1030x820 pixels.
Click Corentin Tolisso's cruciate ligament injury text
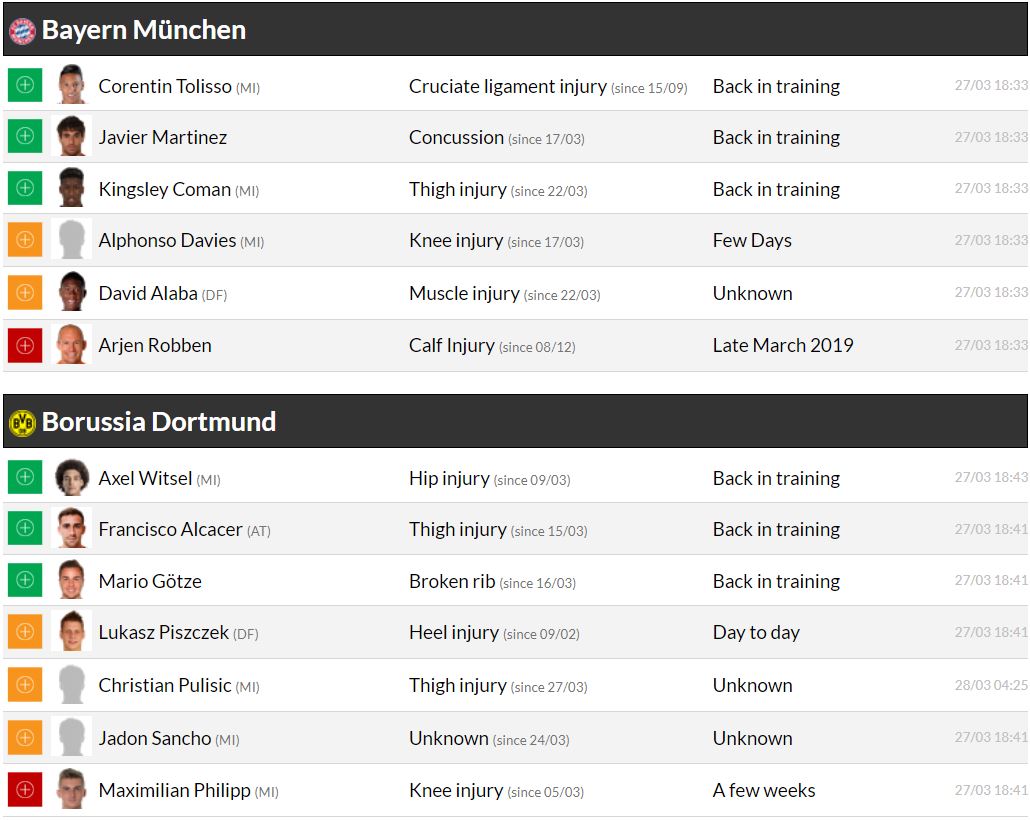507,87
